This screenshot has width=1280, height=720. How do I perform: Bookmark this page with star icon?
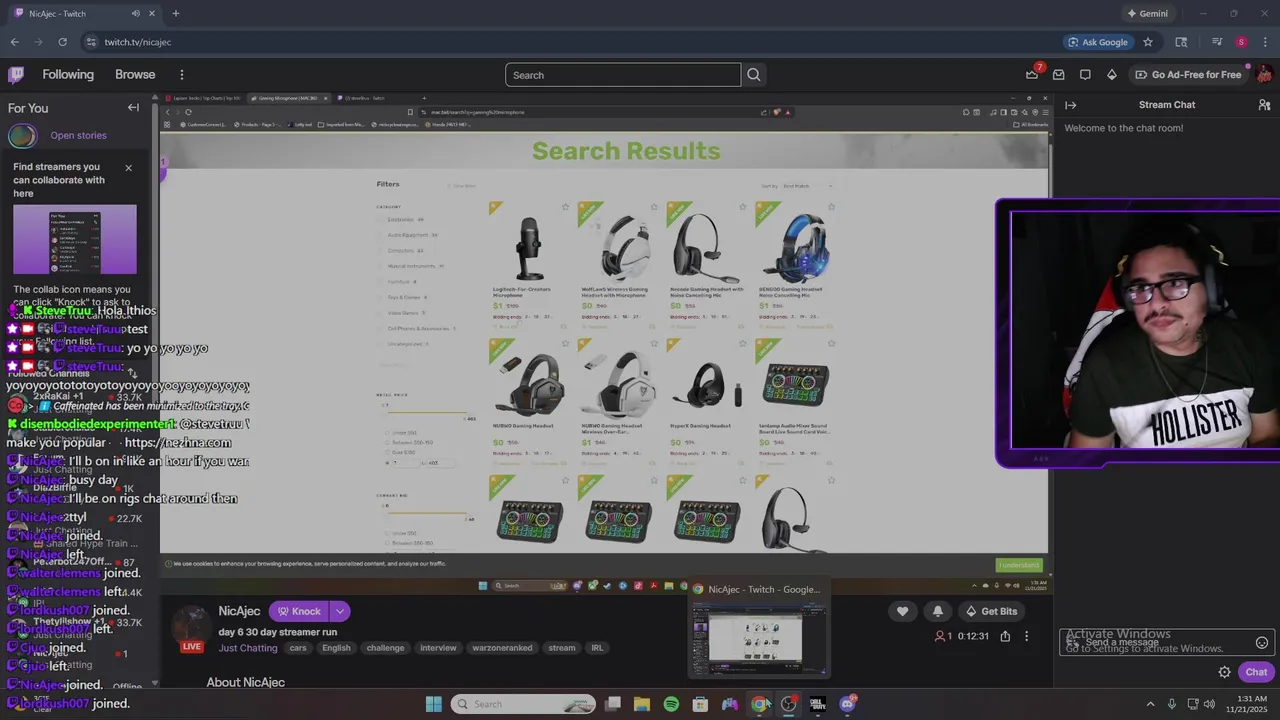[1148, 42]
